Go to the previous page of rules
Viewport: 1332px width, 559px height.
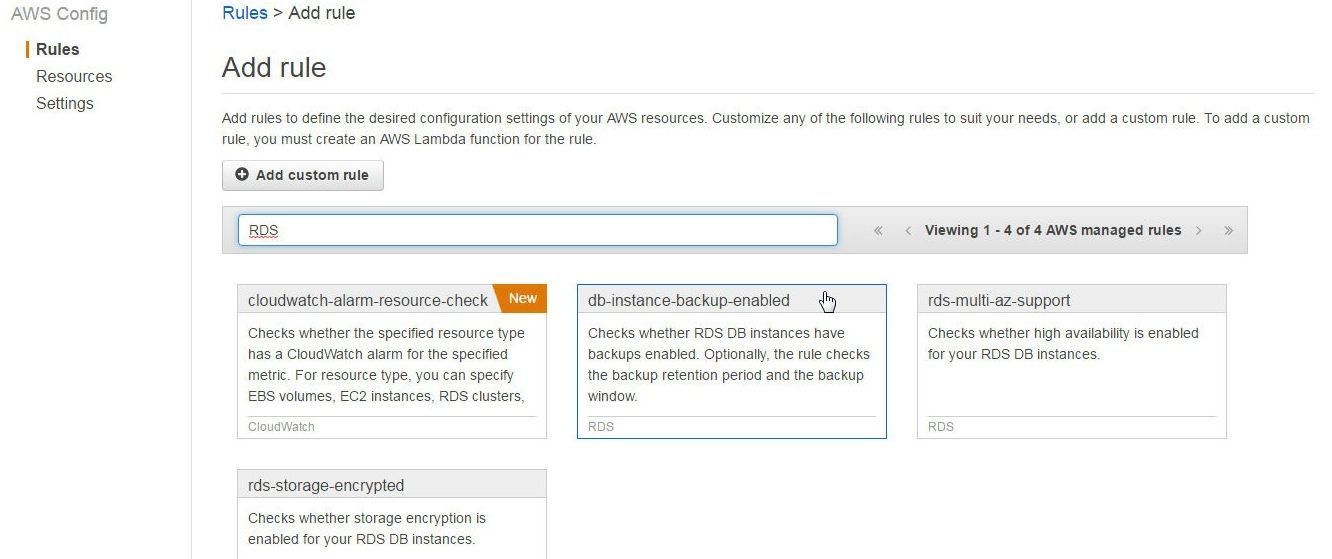tap(908, 230)
